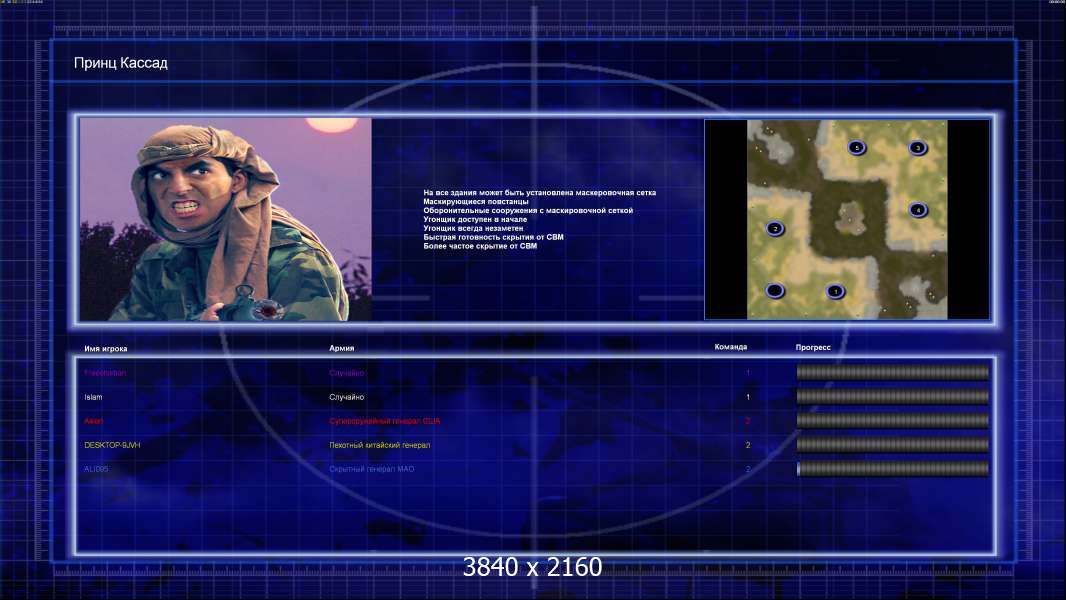This screenshot has height=600, width=1066.
Task: Click player name ALI095
Action: (96, 469)
